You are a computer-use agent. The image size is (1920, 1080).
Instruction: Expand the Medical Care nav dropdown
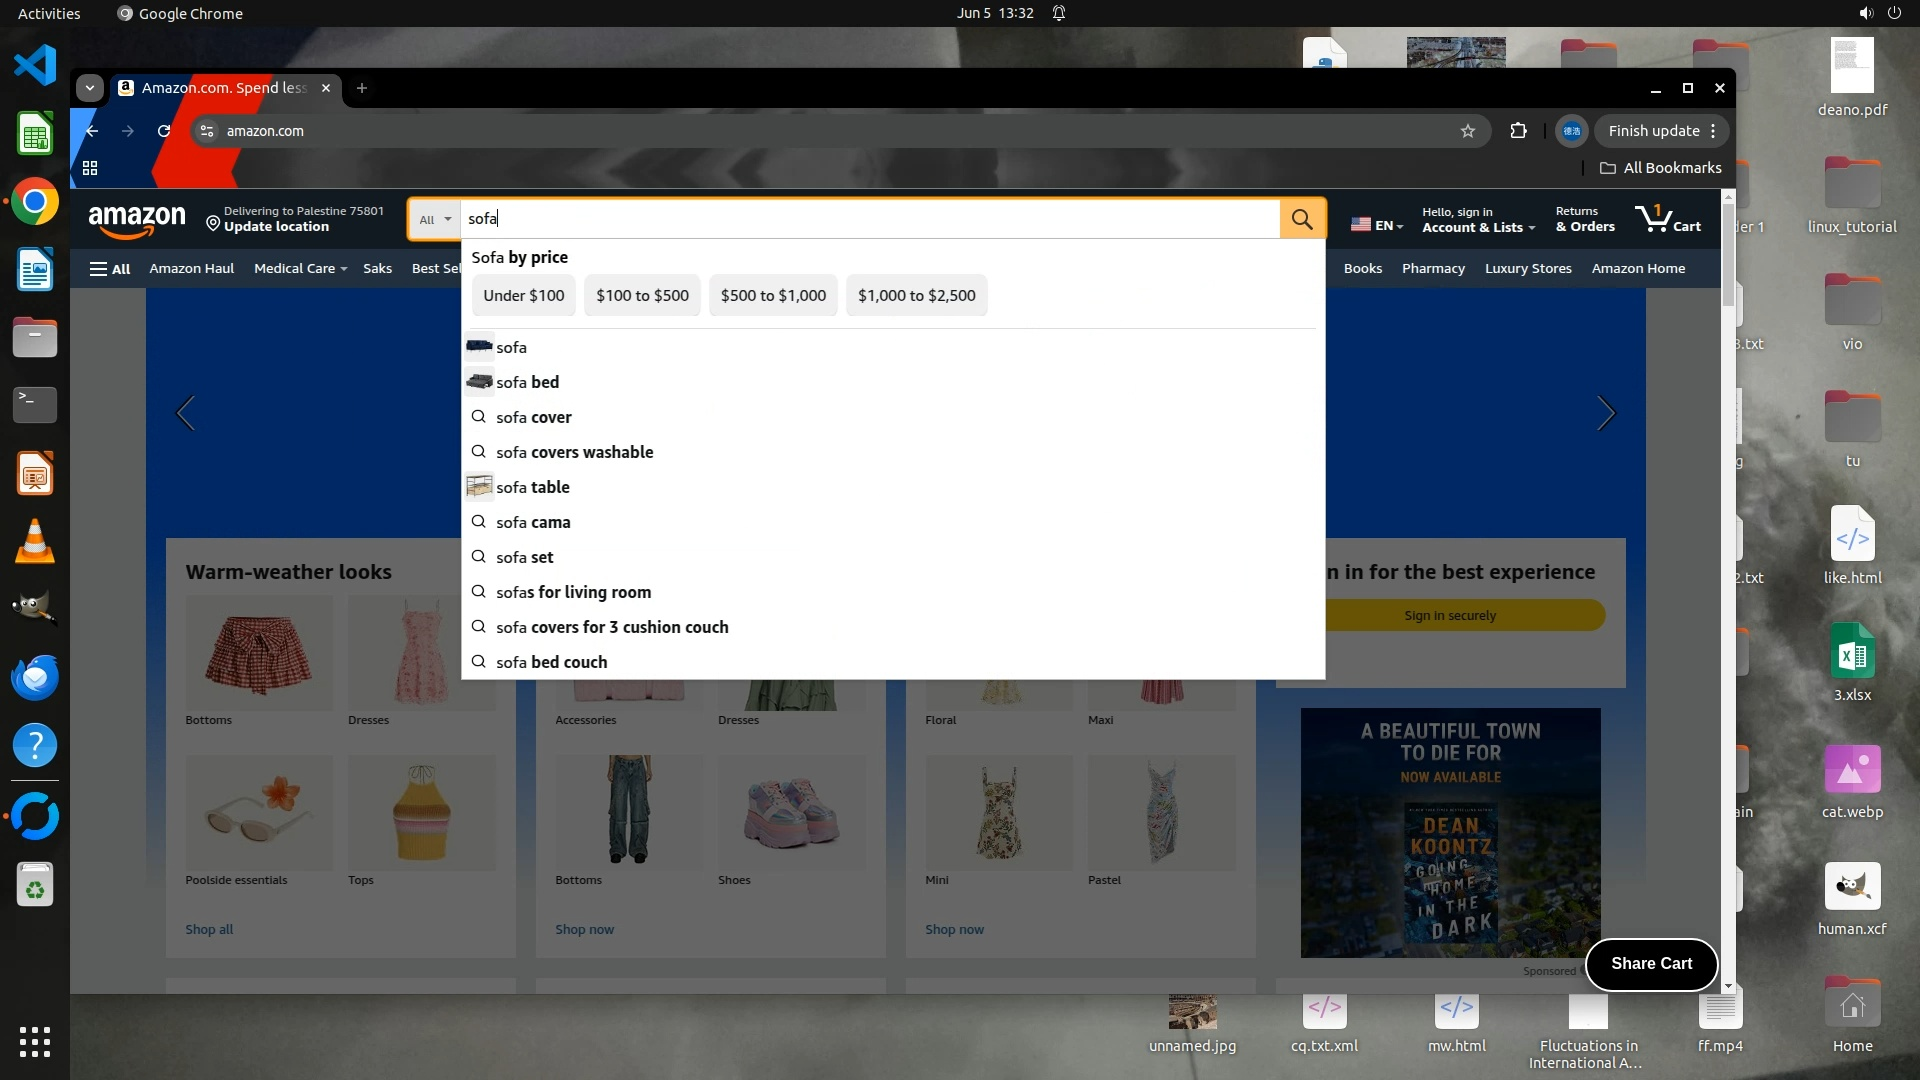[300, 268]
